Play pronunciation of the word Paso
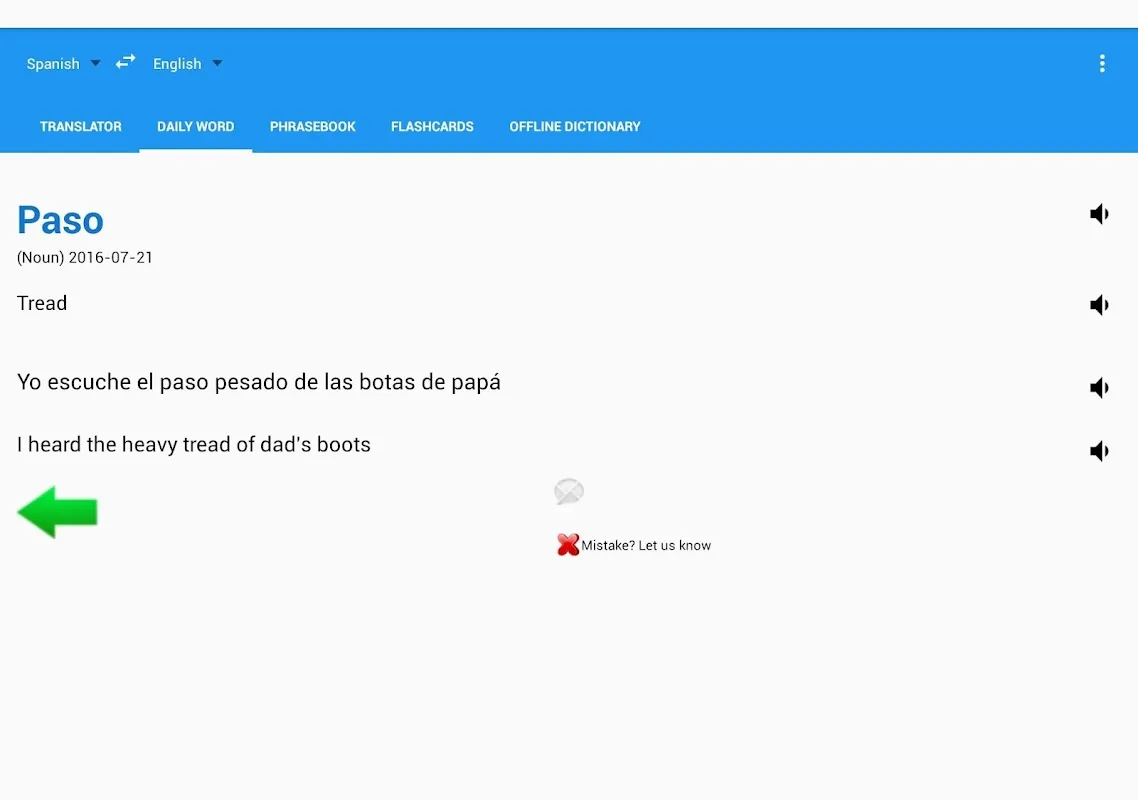1138x800 pixels. click(x=1099, y=214)
